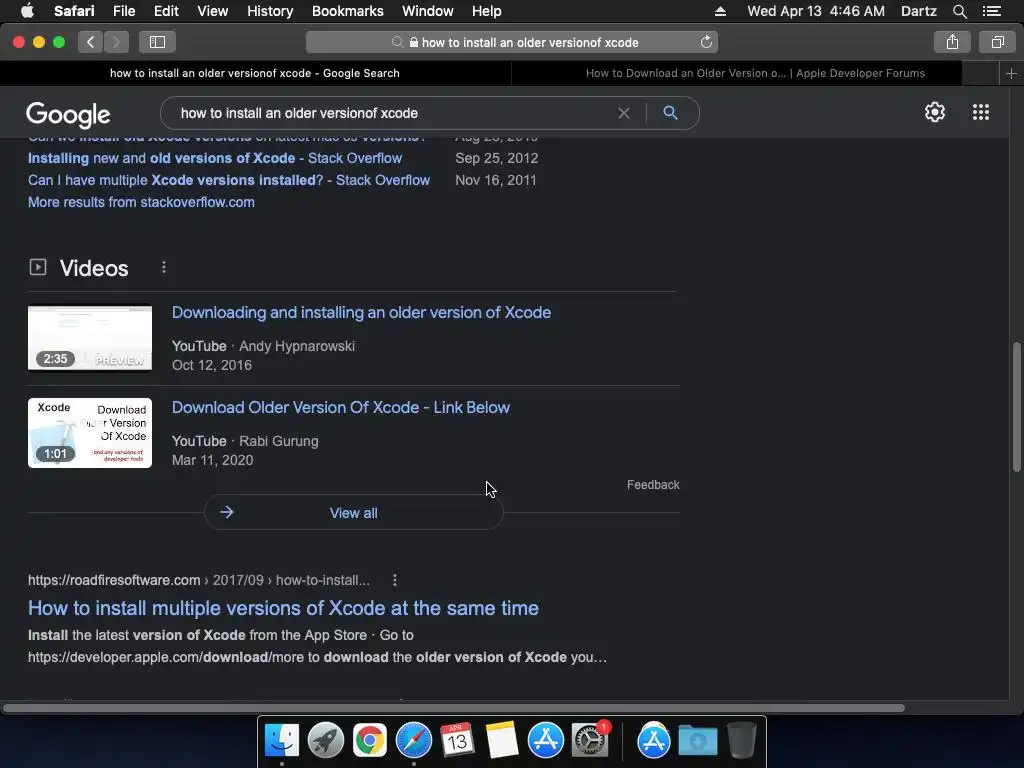
Task: Open Spotlight search in the menu bar
Action: tap(959, 11)
